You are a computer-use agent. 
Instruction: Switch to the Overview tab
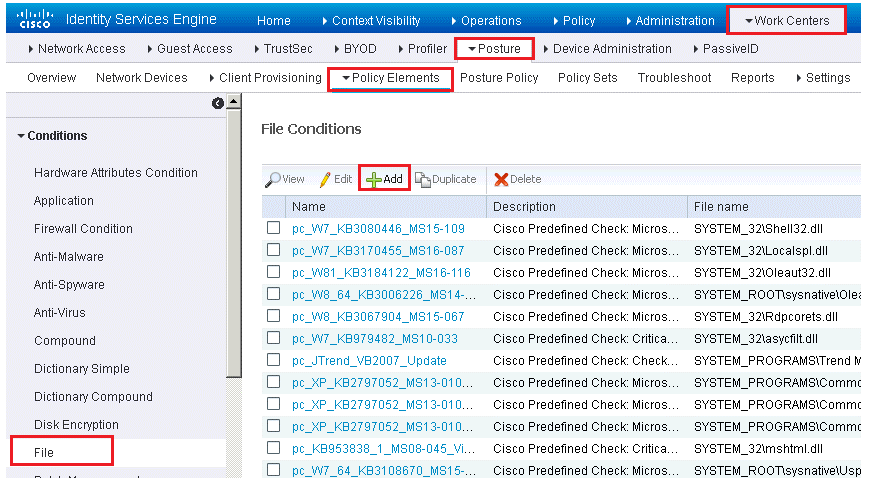tap(52, 78)
